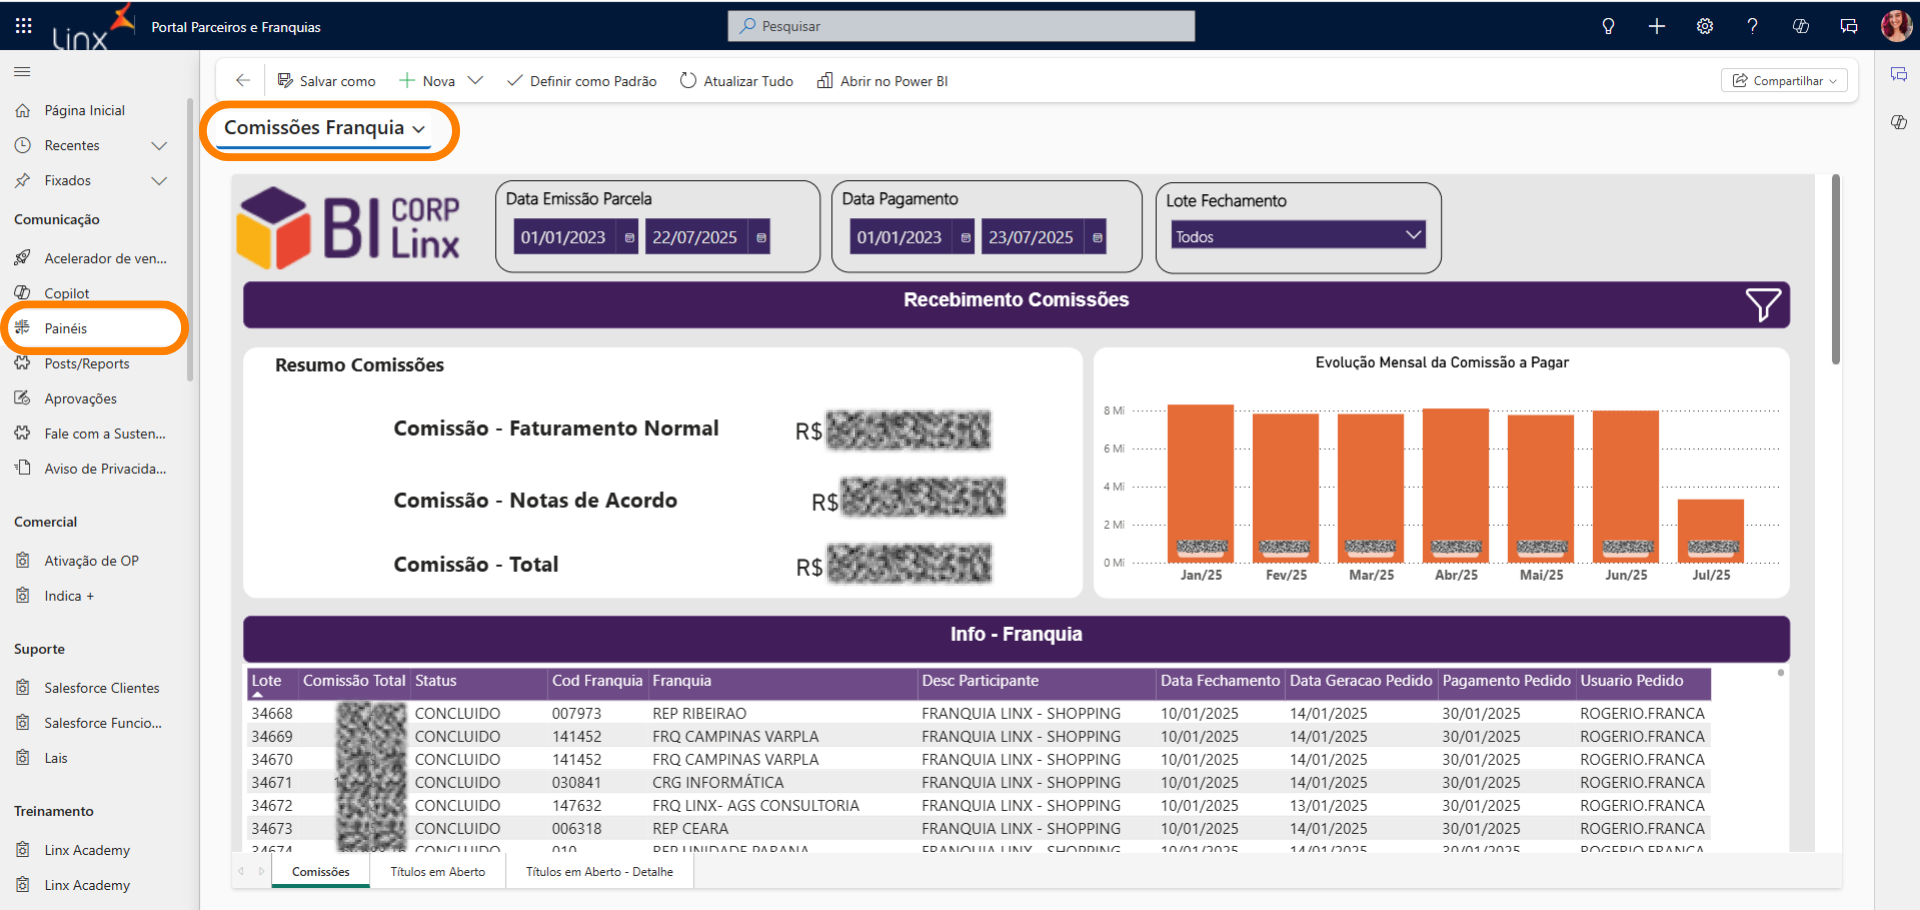Click Abrir no Power BI
1920x910 pixels.
pyautogui.click(x=882, y=80)
